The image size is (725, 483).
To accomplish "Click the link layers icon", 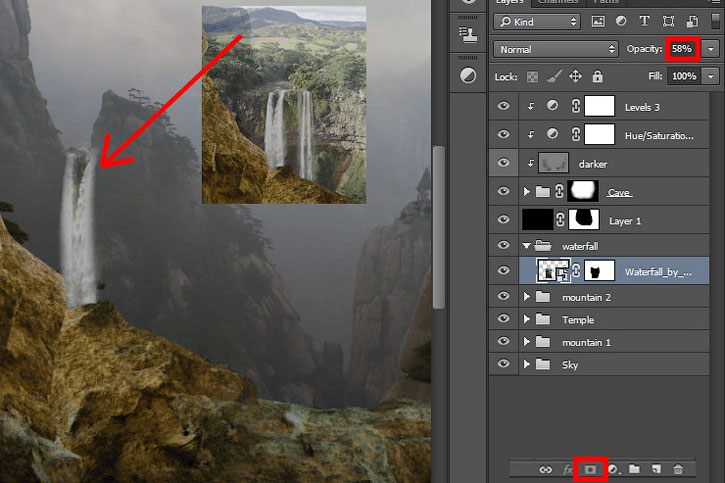I will tap(546, 470).
